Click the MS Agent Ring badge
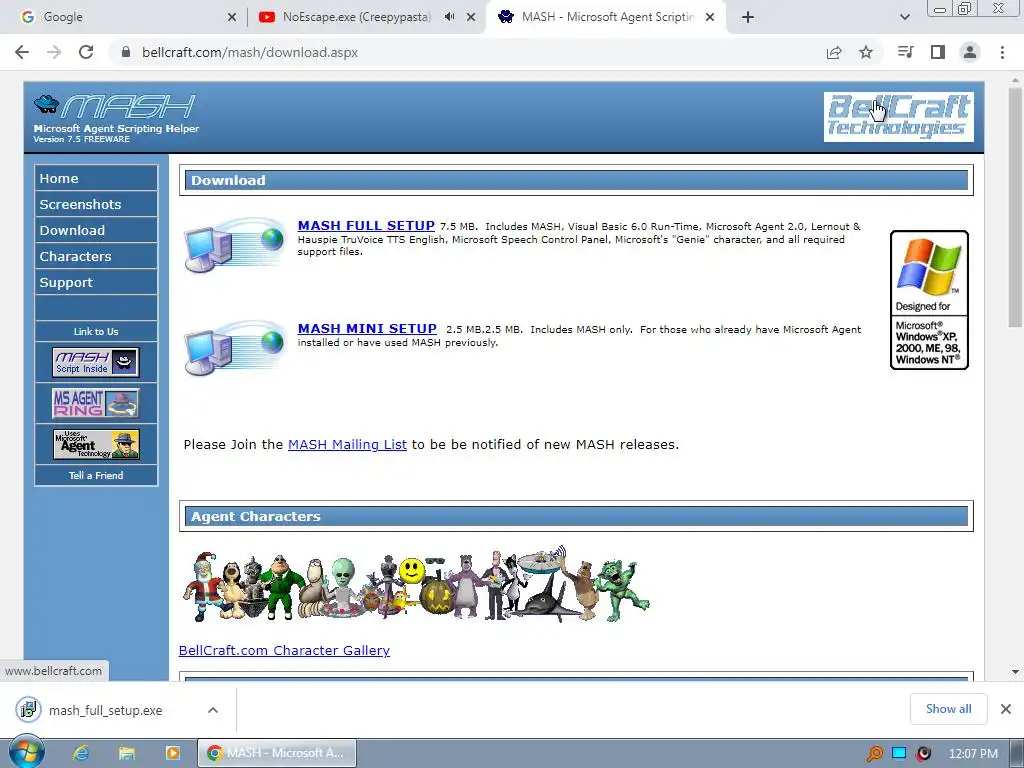The height and width of the screenshot is (768, 1024). 96,403
